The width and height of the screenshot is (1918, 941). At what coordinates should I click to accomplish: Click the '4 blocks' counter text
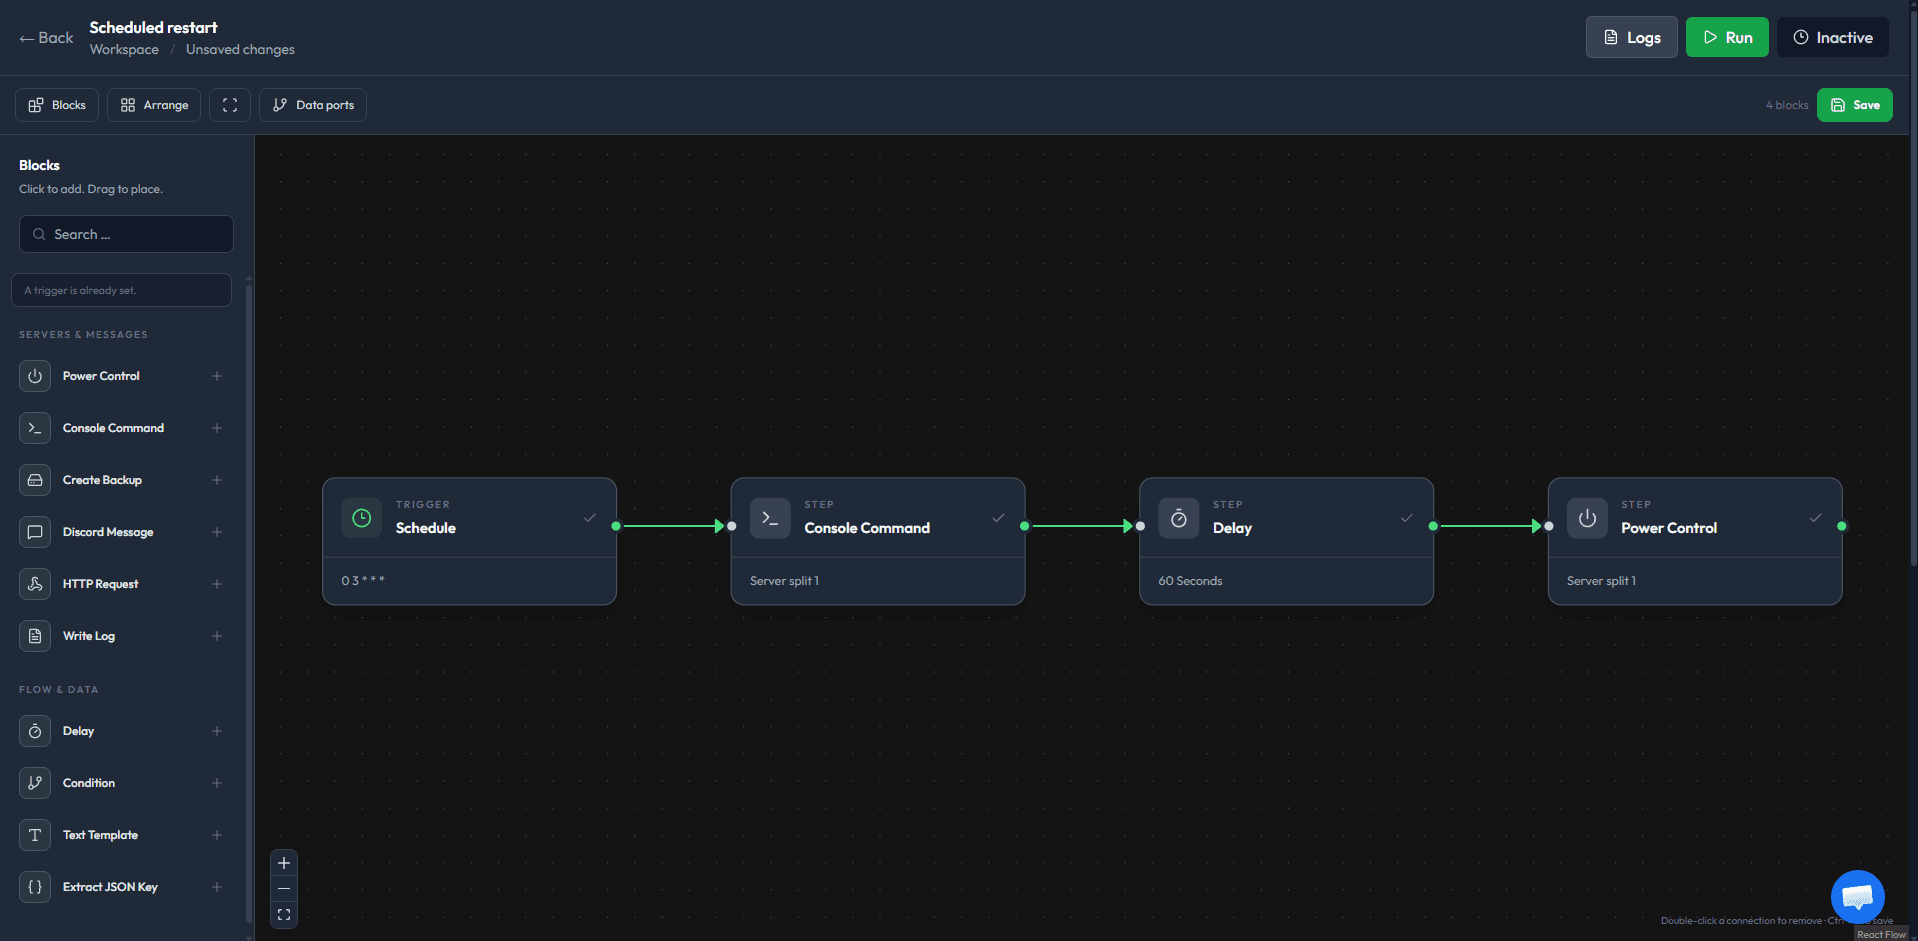tap(1787, 105)
